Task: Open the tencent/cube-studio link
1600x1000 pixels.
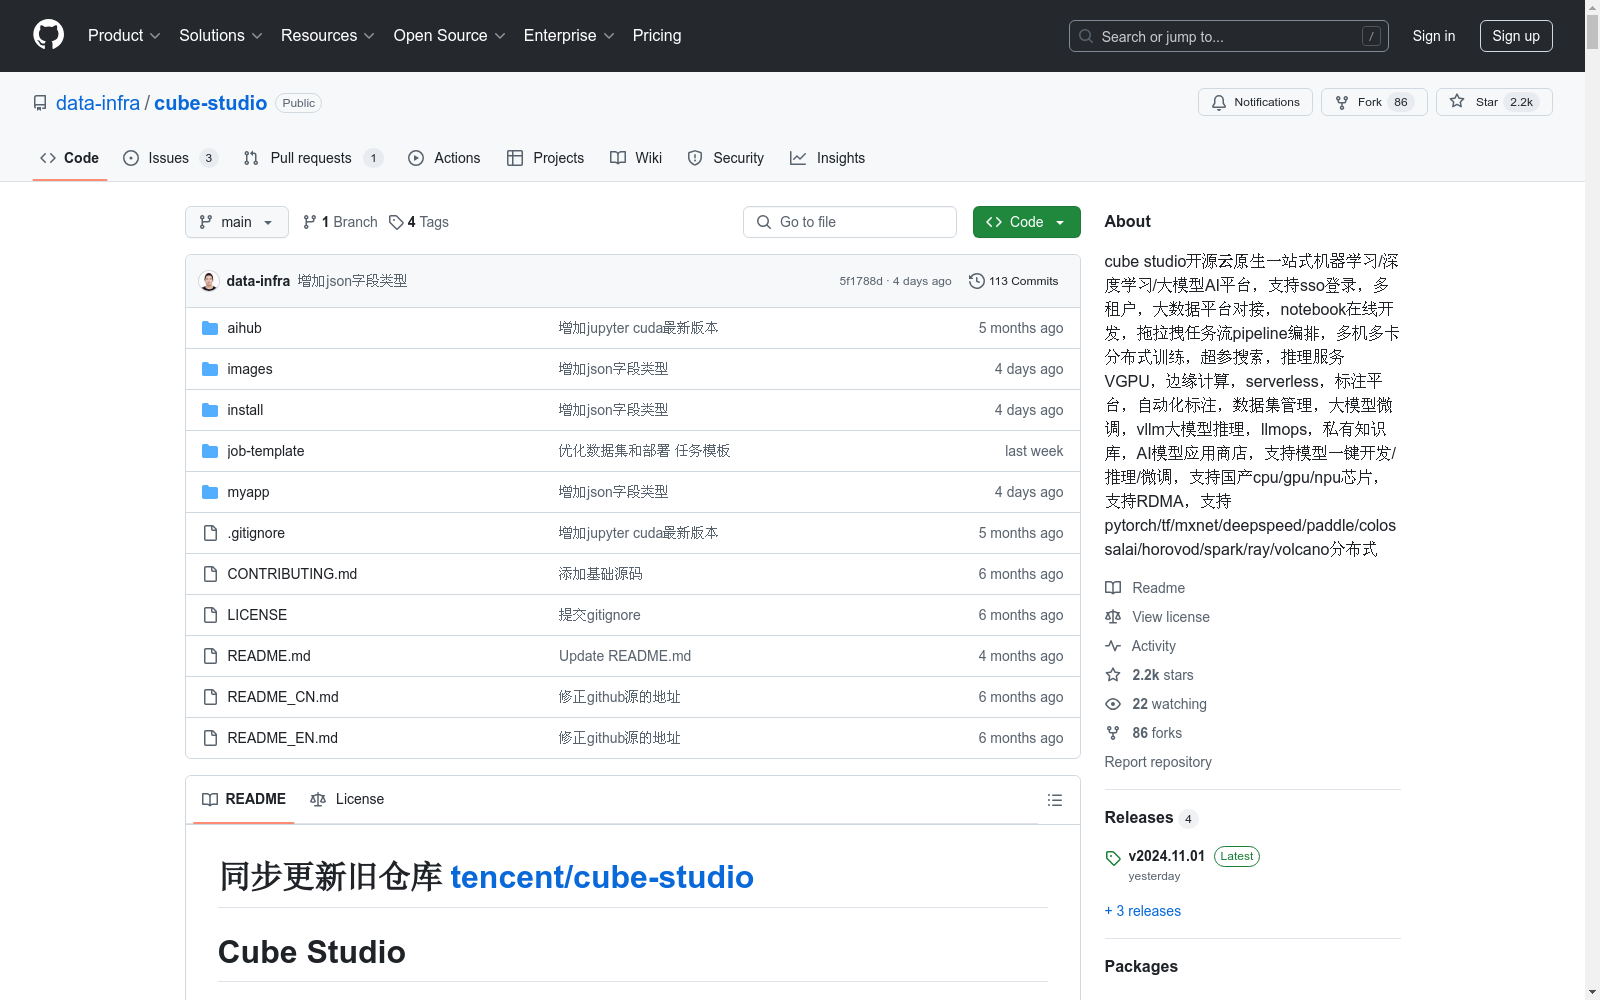Action: (602, 877)
